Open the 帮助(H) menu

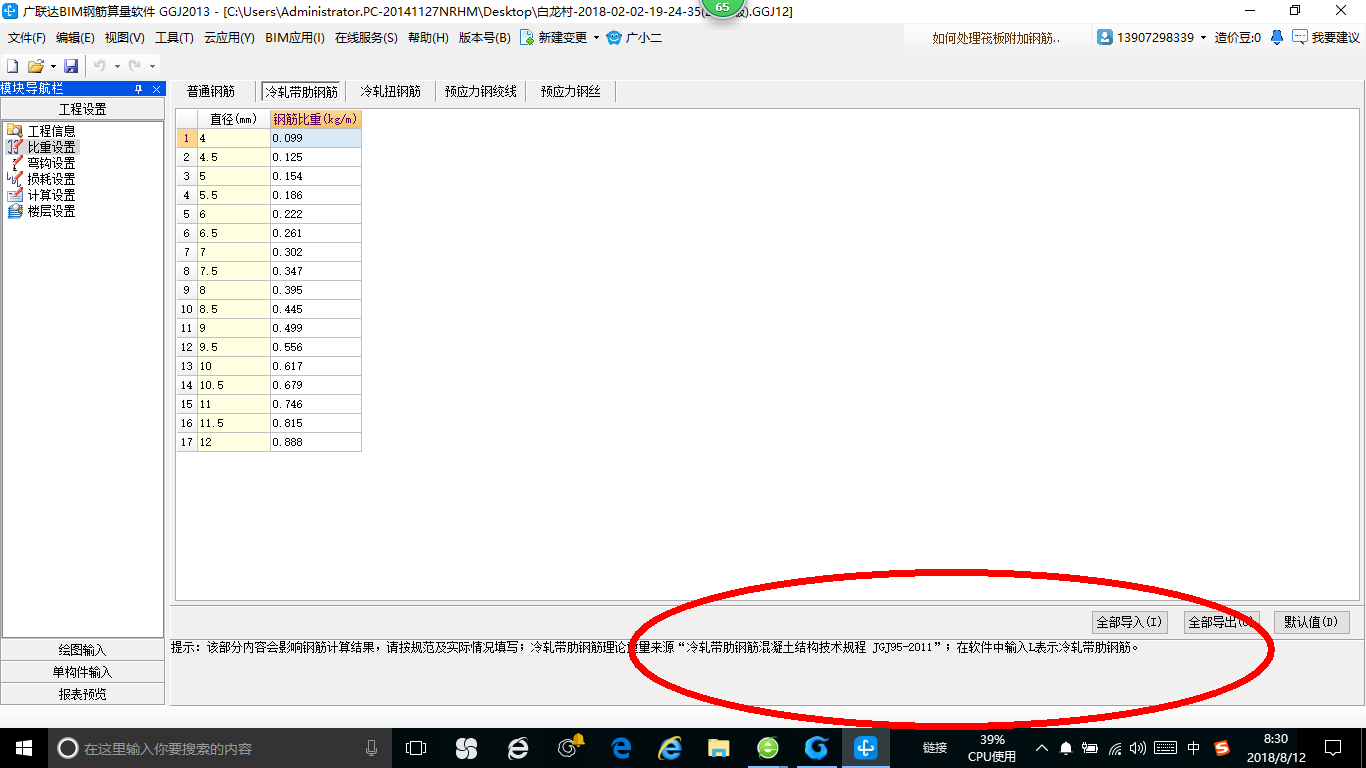(428, 38)
